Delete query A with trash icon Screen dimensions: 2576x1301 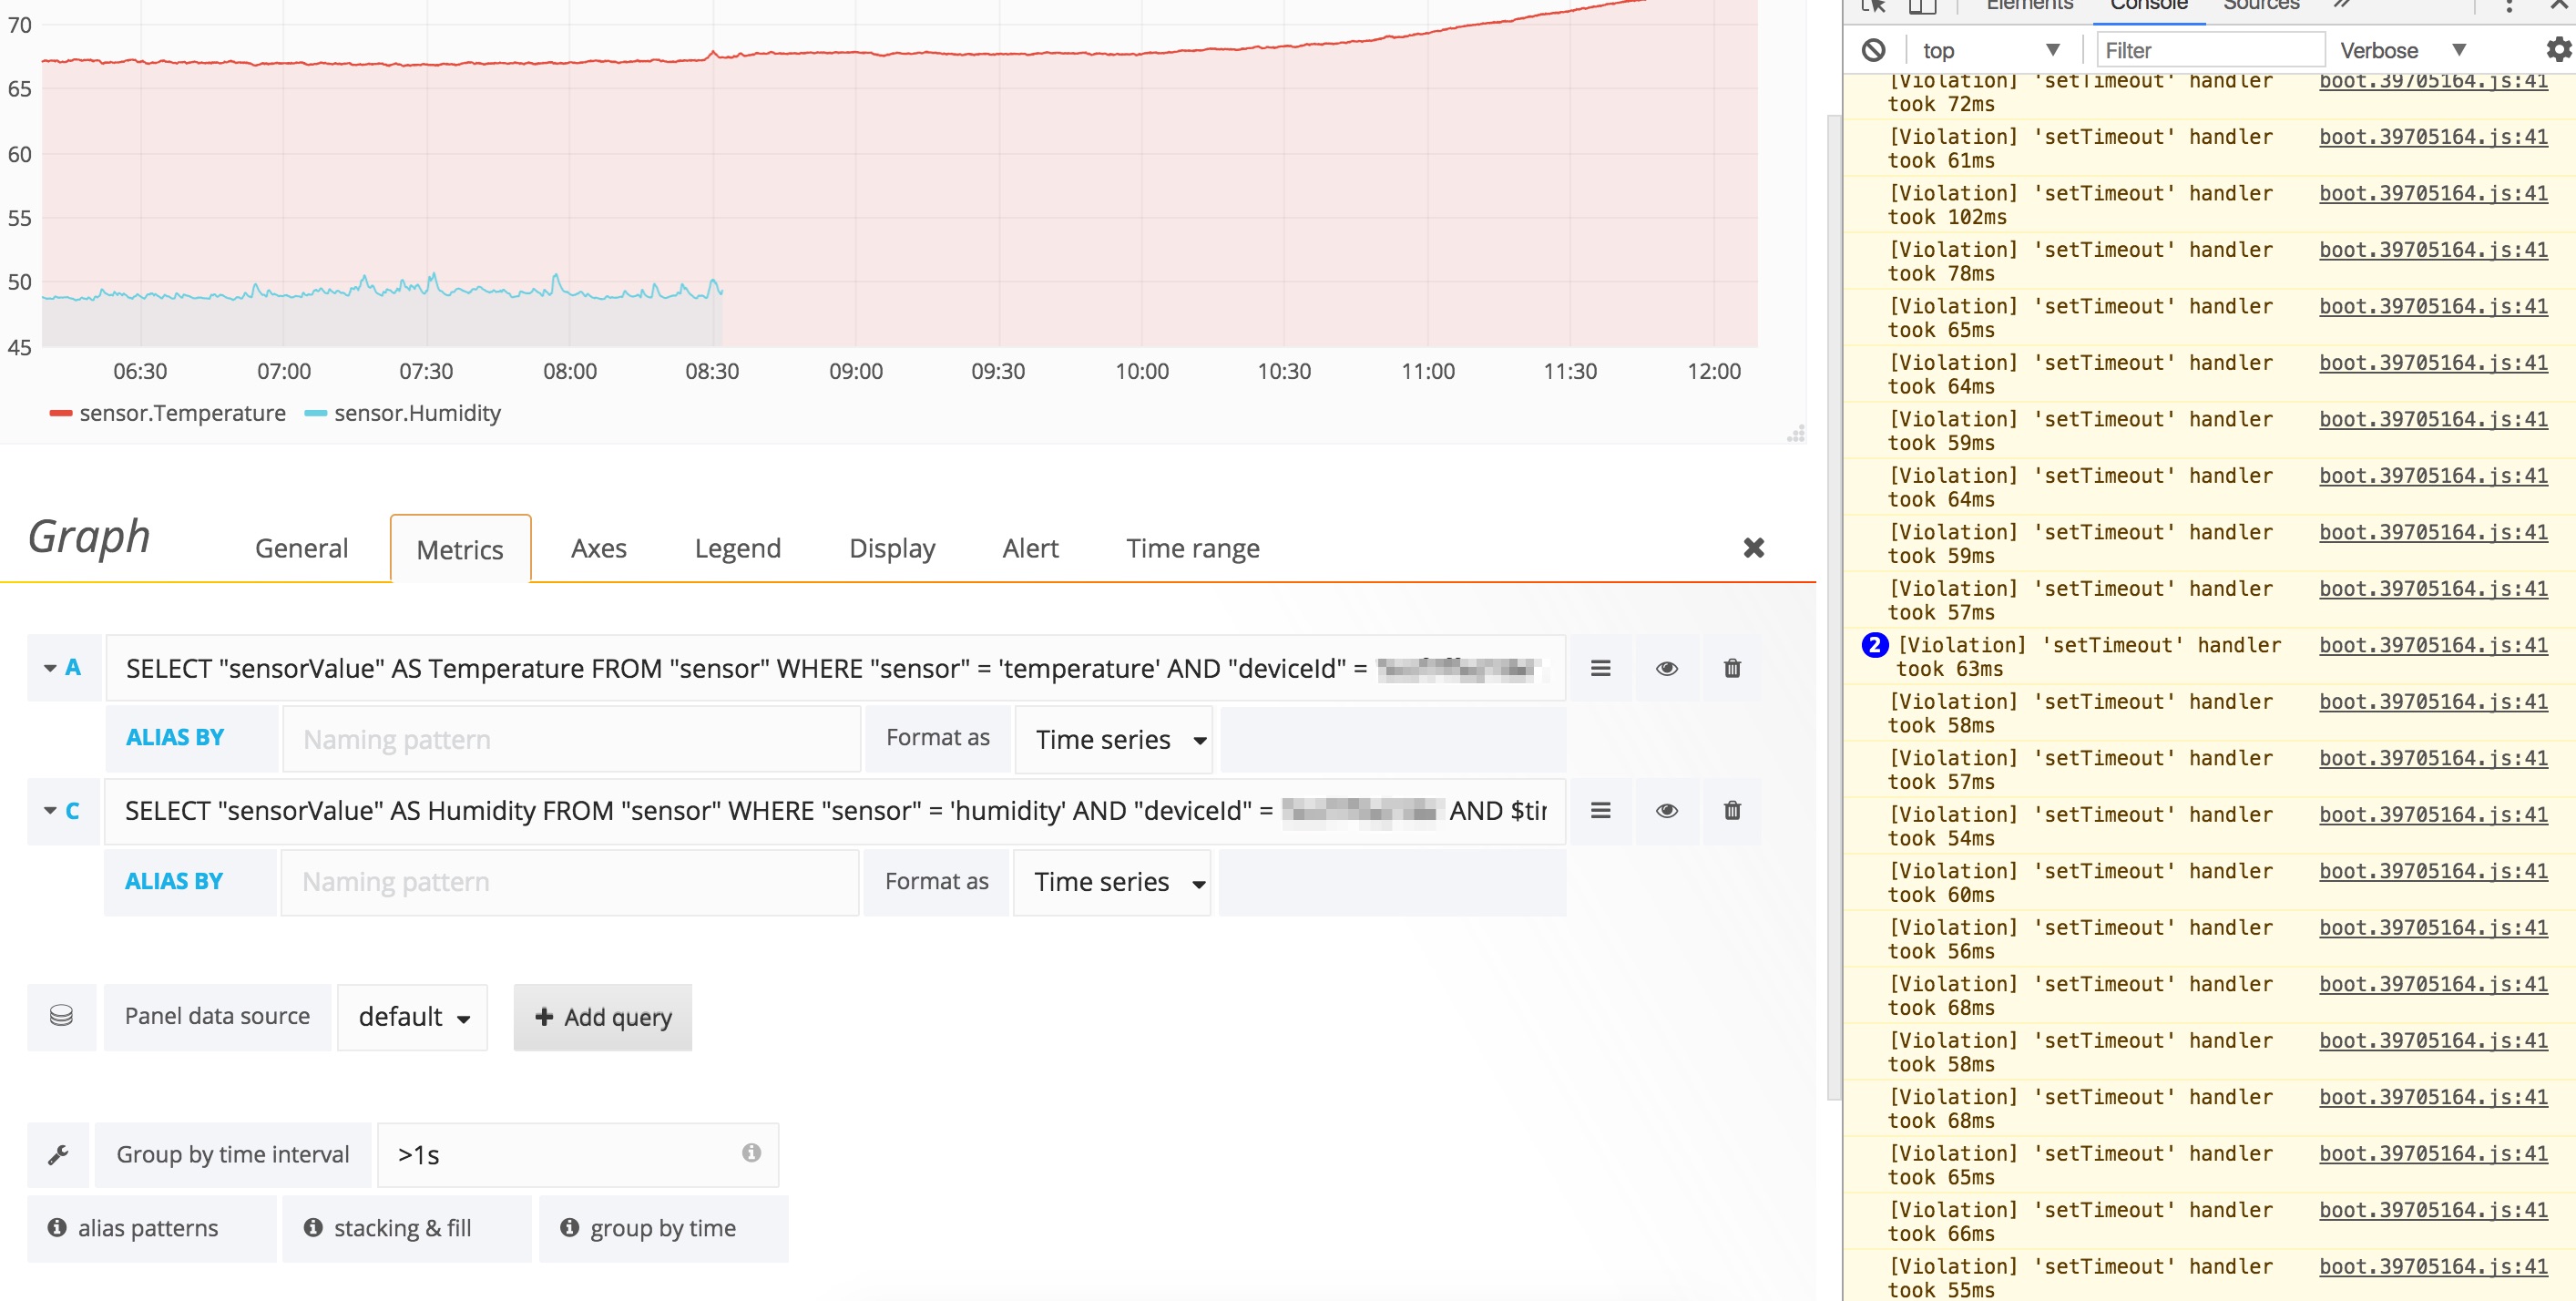(1732, 668)
